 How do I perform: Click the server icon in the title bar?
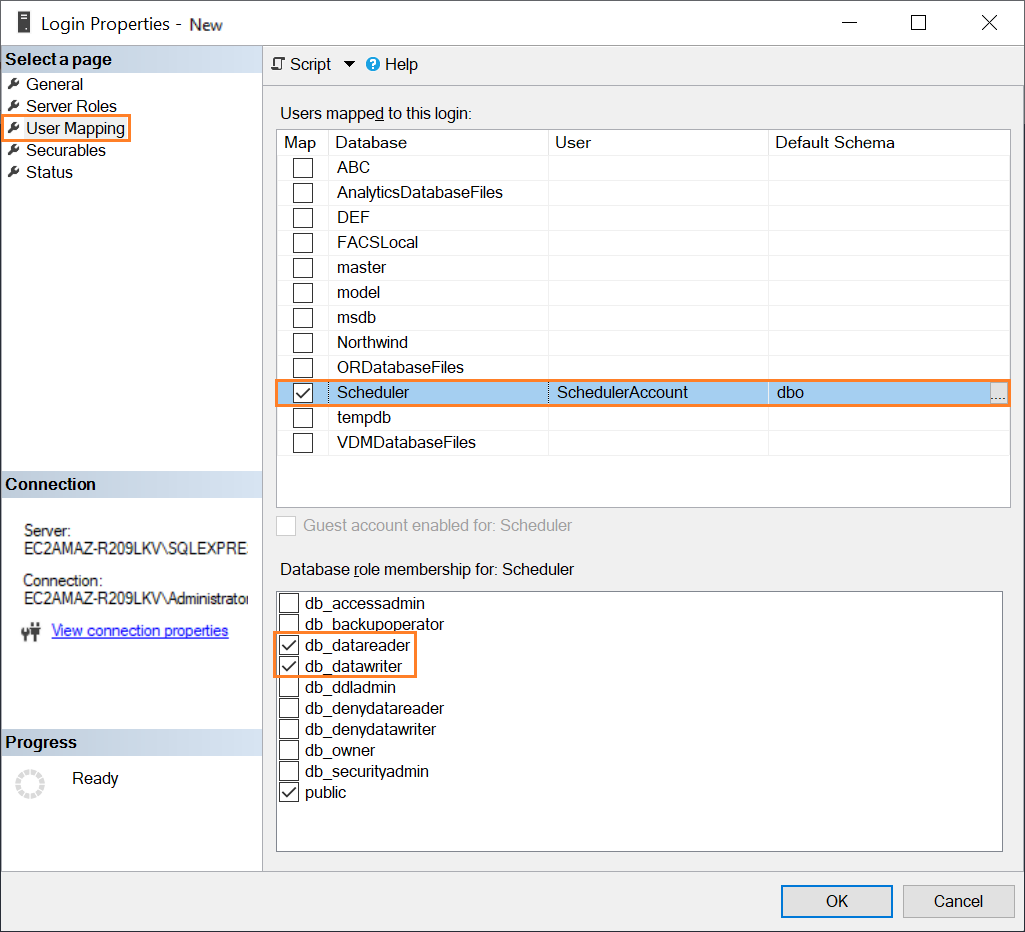click(x=24, y=23)
